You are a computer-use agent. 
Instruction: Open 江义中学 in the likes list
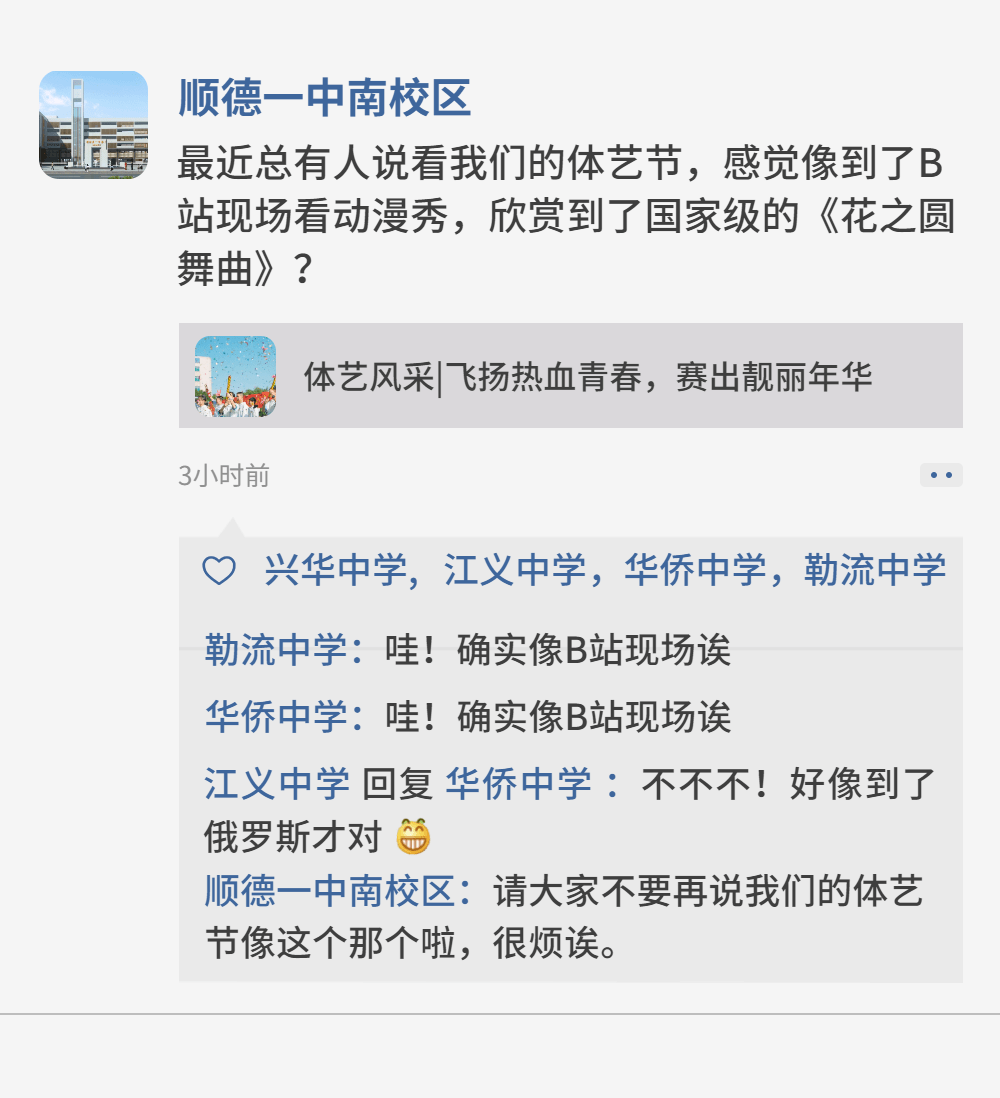[x=515, y=569]
